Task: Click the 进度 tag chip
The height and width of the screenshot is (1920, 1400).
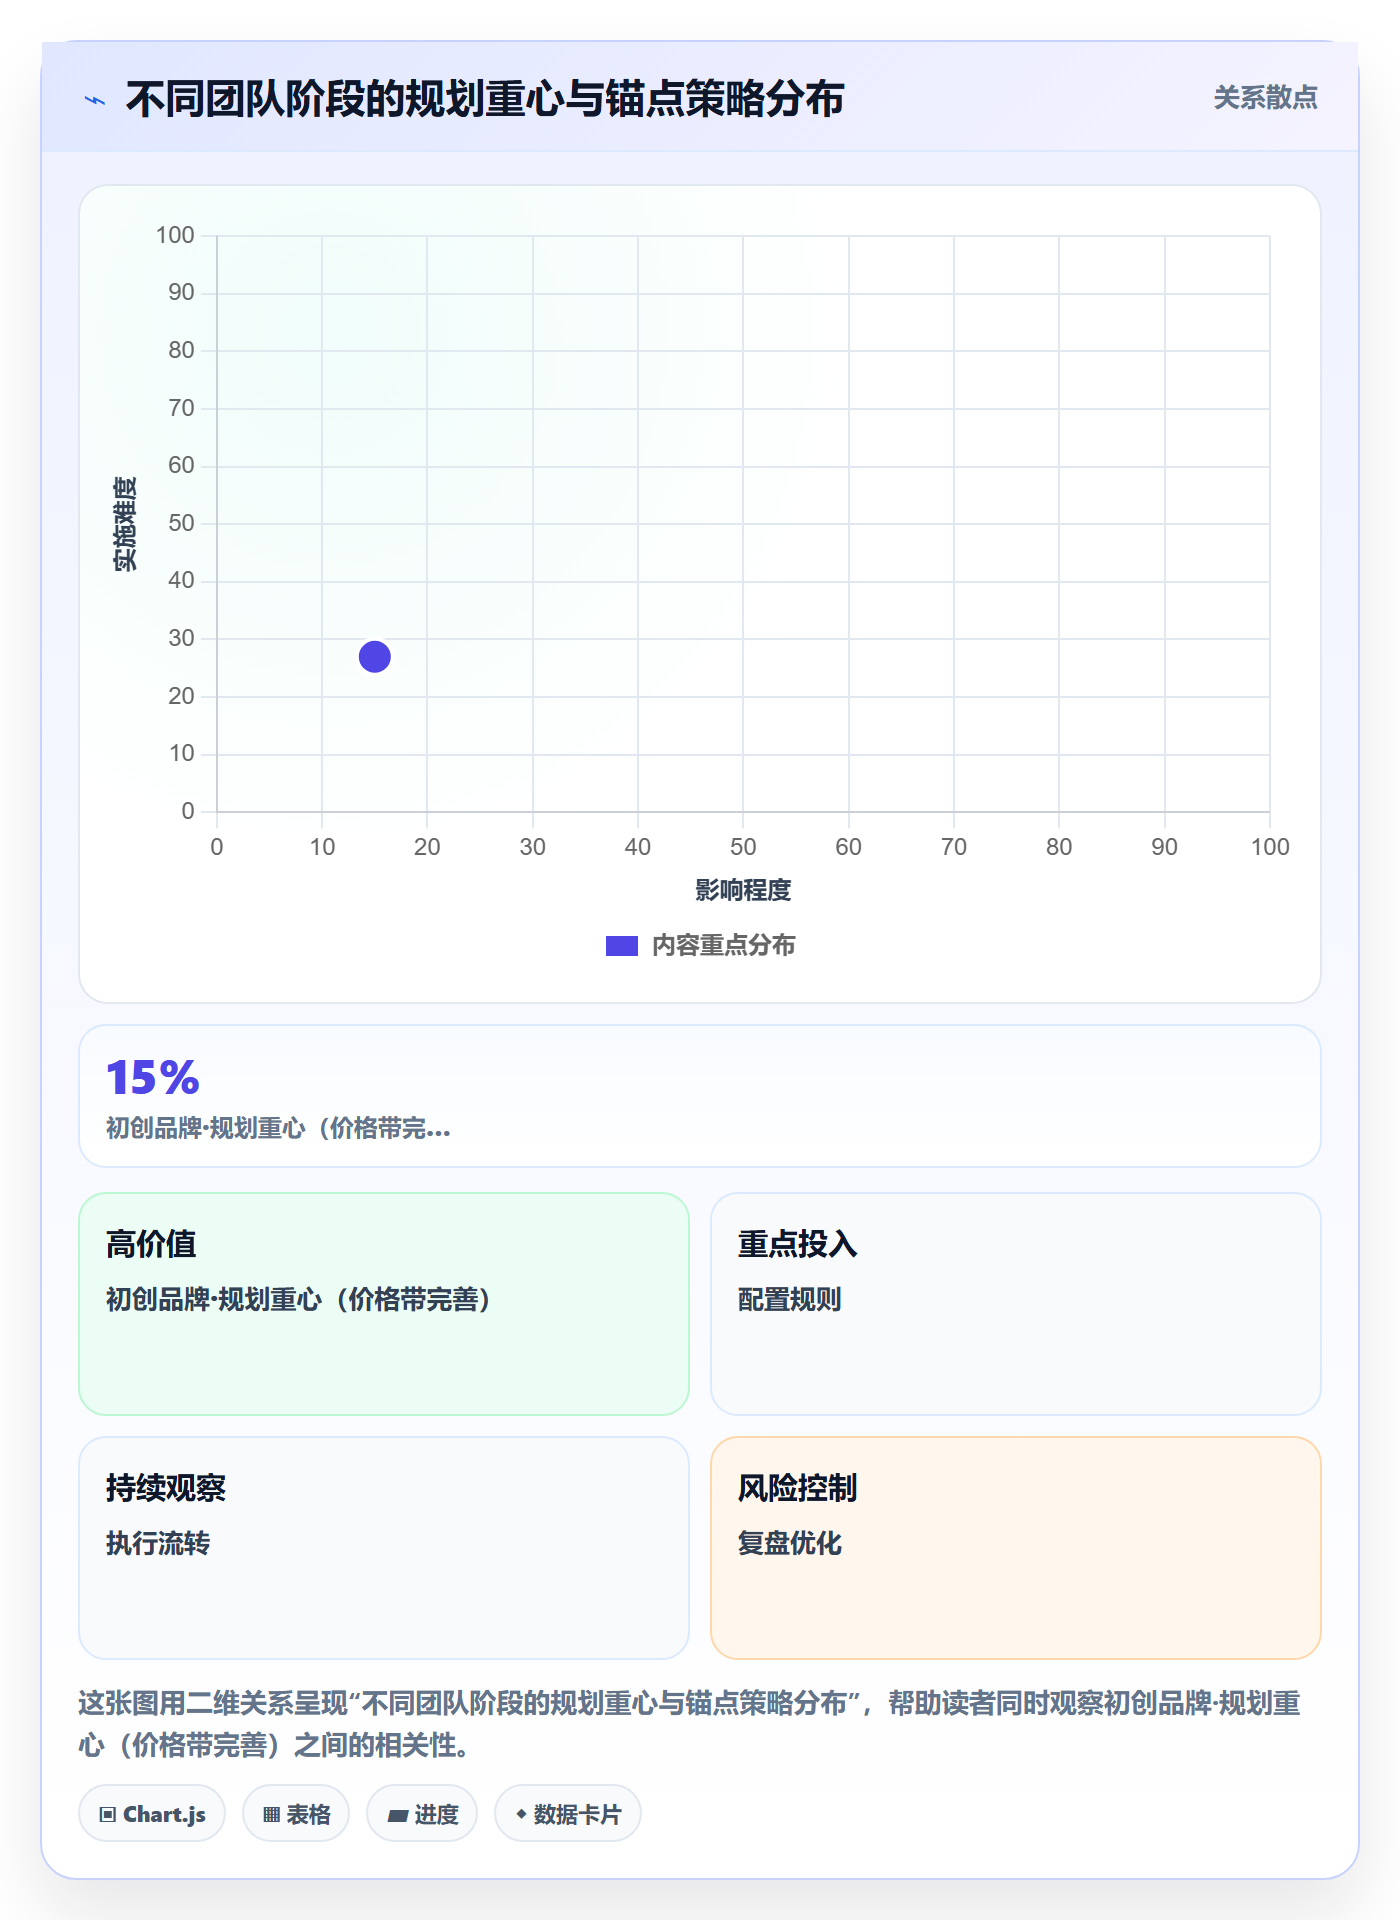Action: (x=422, y=1814)
